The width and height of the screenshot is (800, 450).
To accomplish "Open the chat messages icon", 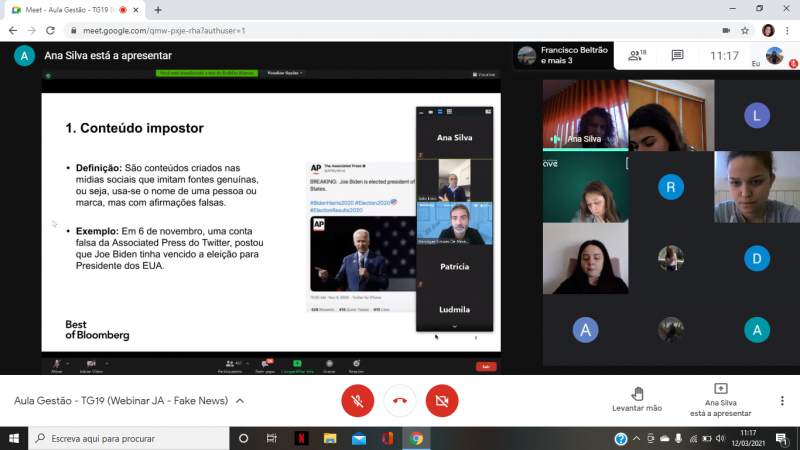I will 677,56.
